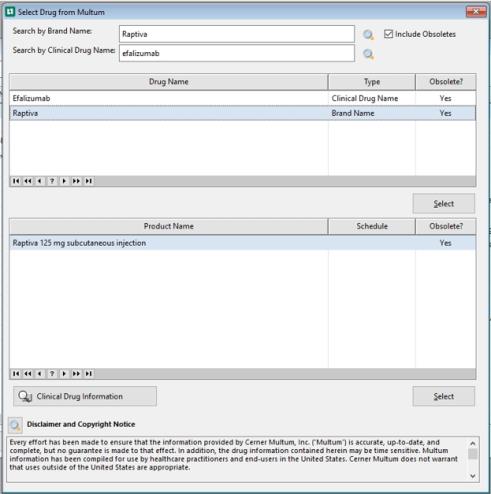The image size is (491, 494).
Task: Click the Search by Brand Name field
Action: tap(237, 34)
